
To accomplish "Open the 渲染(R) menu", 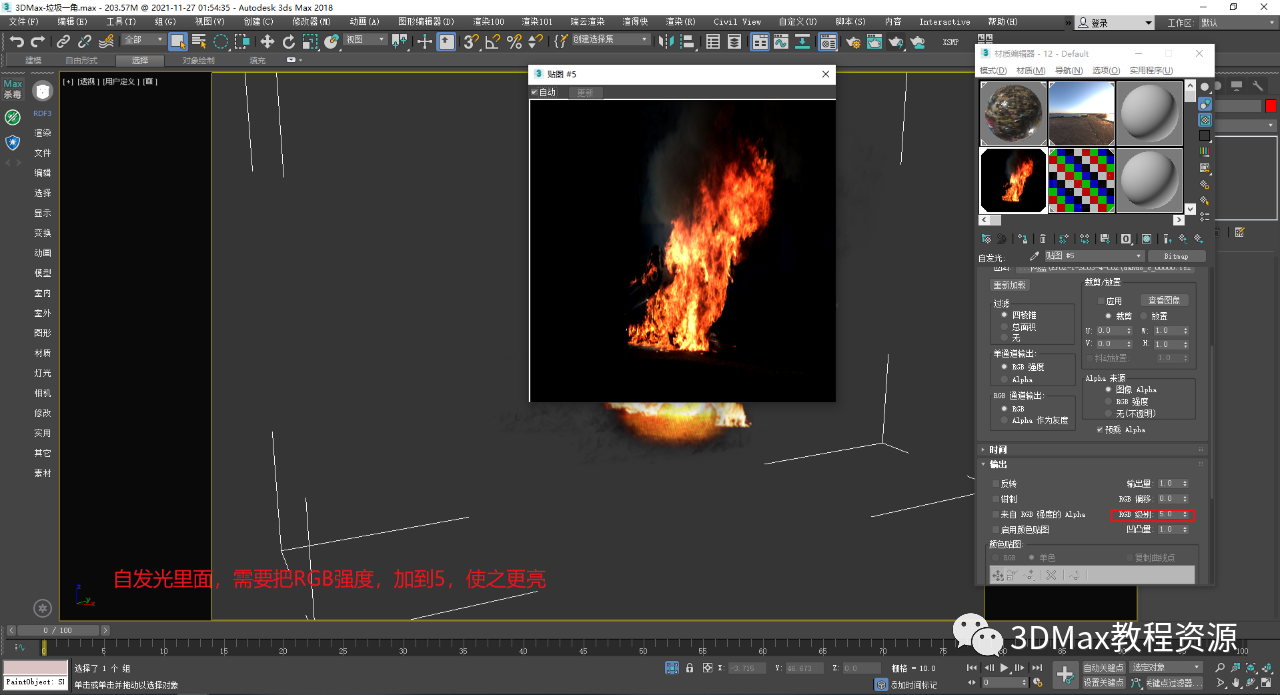I will (680, 21).
